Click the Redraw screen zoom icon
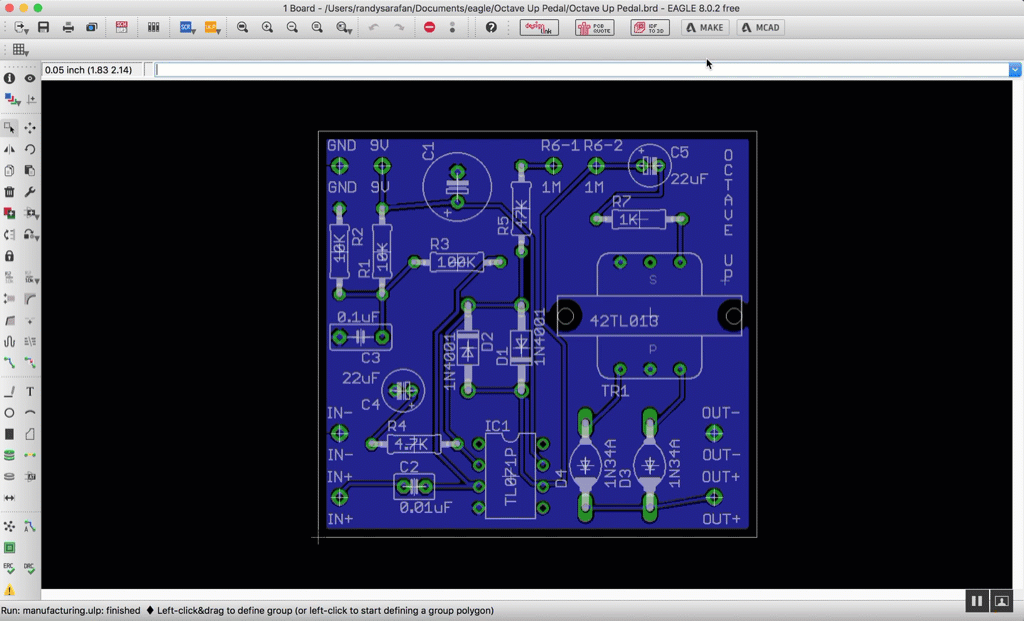The width and height of the screenshot is (1024, 621). coord(317,27)
